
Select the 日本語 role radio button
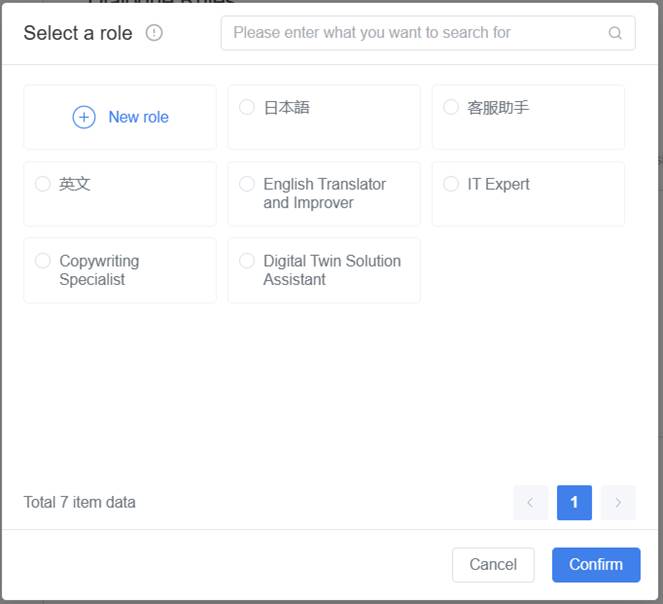pos(247,107)
